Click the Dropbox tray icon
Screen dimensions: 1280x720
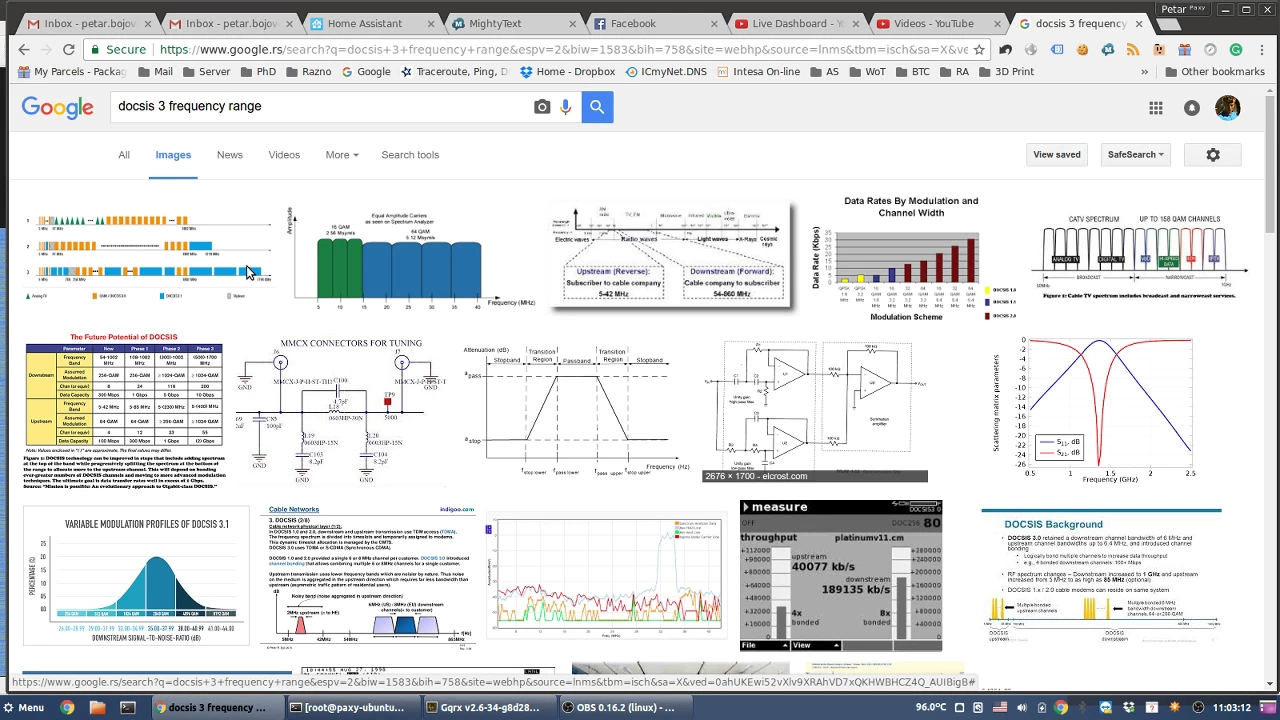[1129, 707]
